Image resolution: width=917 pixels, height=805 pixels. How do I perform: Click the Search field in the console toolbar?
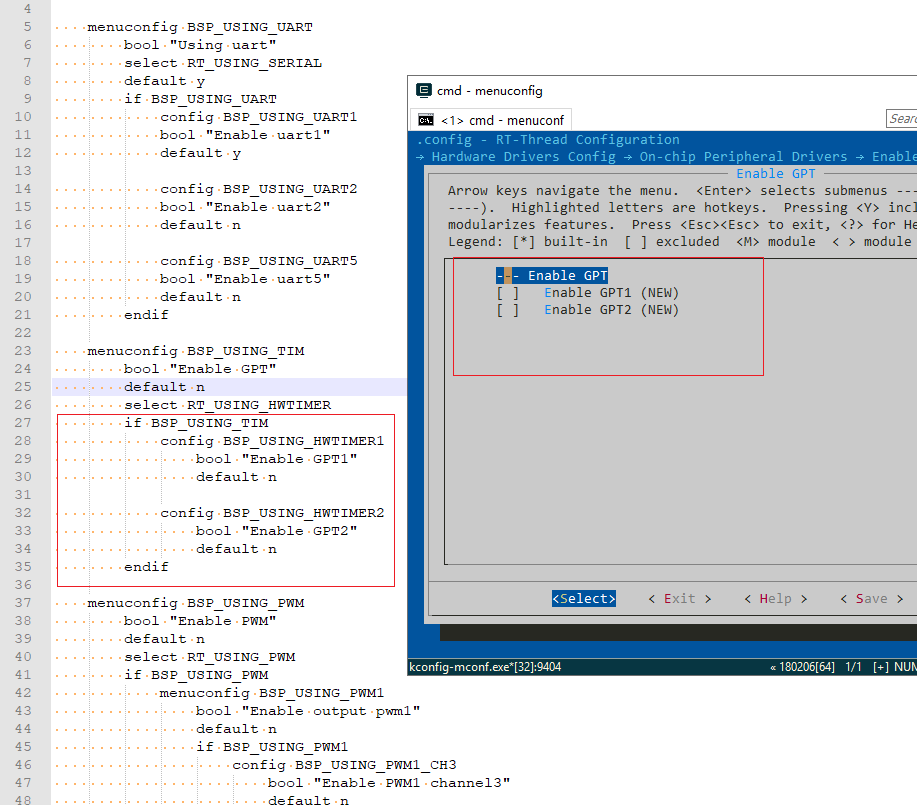click(x=902, y=119)
